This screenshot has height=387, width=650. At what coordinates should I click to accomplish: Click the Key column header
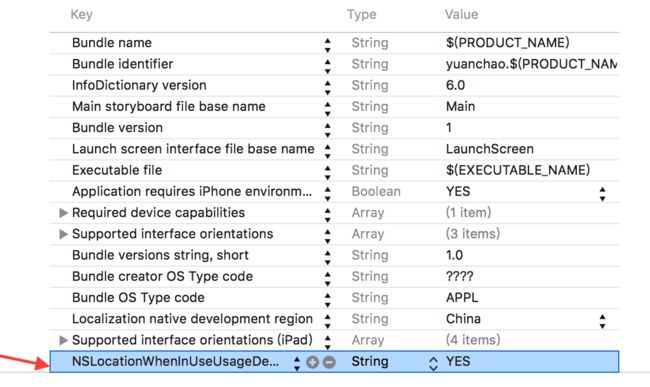pyautogui.click(x=81, y=15)
